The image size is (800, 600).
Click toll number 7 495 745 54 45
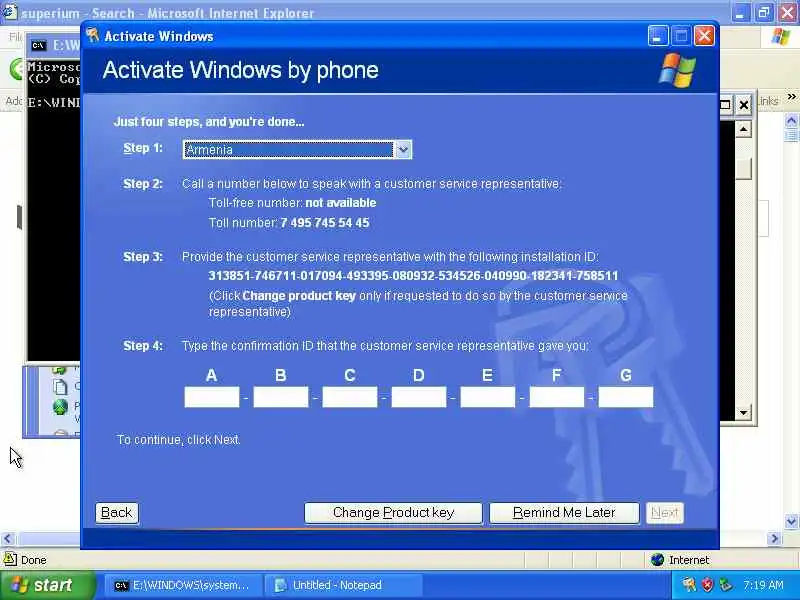tap(325, 223)
